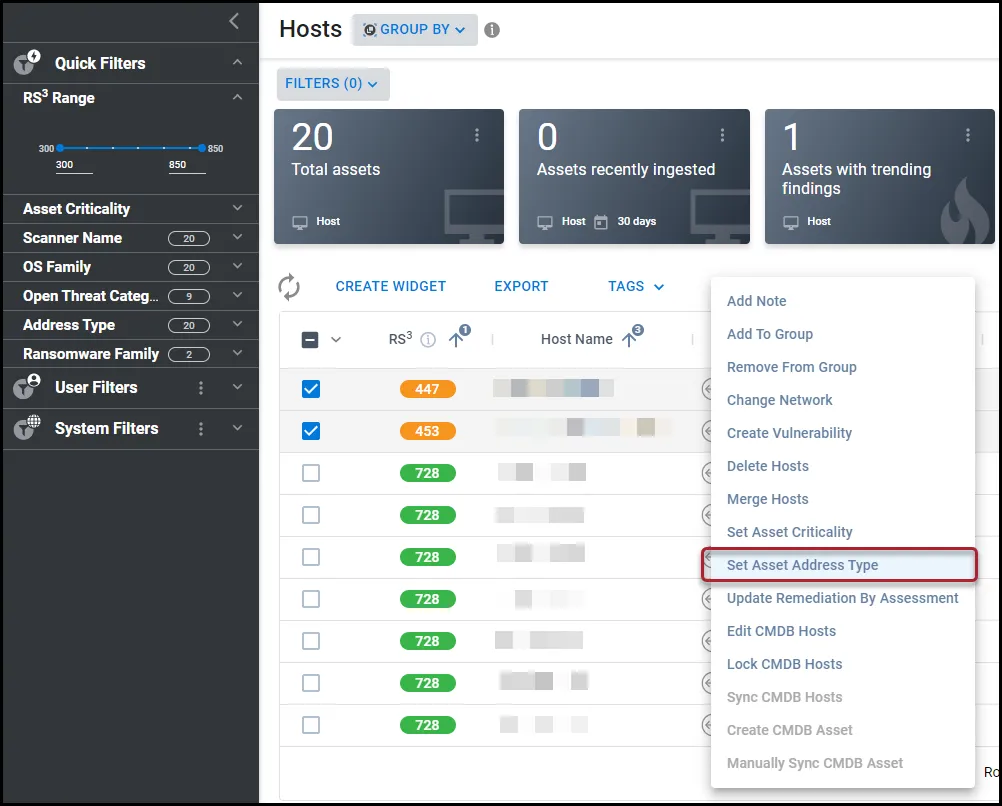This screenshot has height=806, width=1002.
Task: Click the System Filters globe funnel icon
Action: [x=27, y=428]
